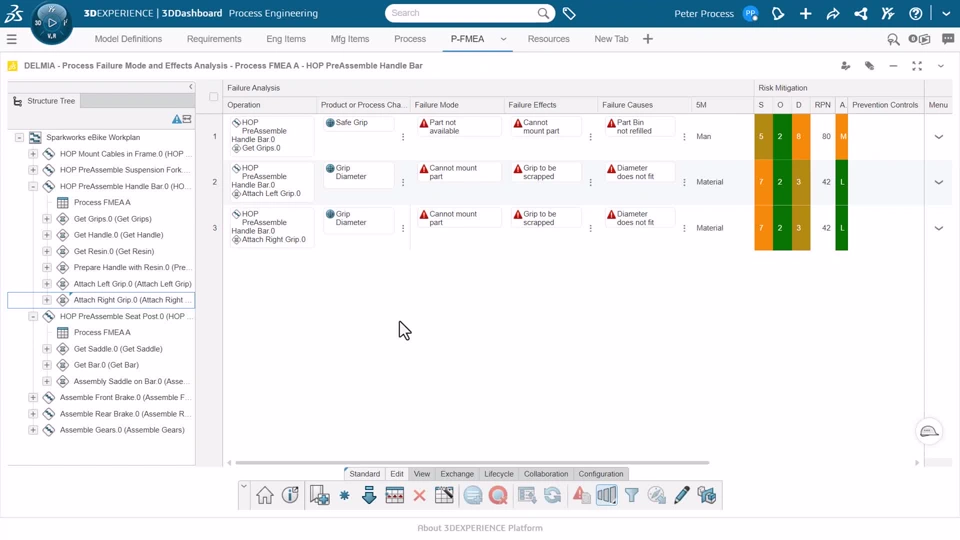Open the hamburger menu at left
Screen dimensions: 960x540
[x=12, y=39]
